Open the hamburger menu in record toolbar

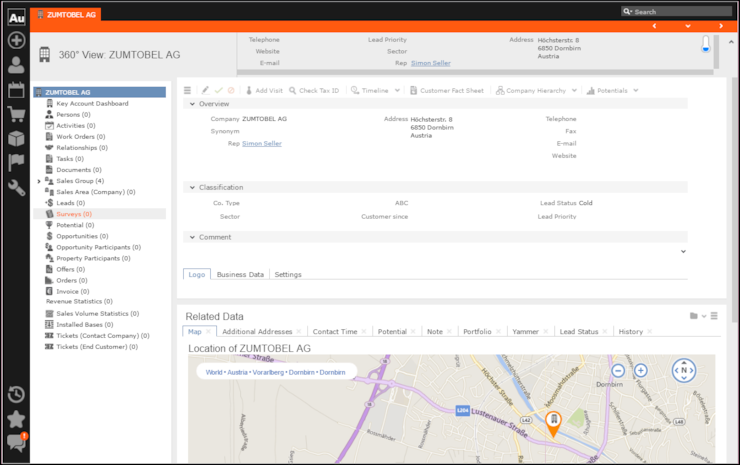click(187, 90)
